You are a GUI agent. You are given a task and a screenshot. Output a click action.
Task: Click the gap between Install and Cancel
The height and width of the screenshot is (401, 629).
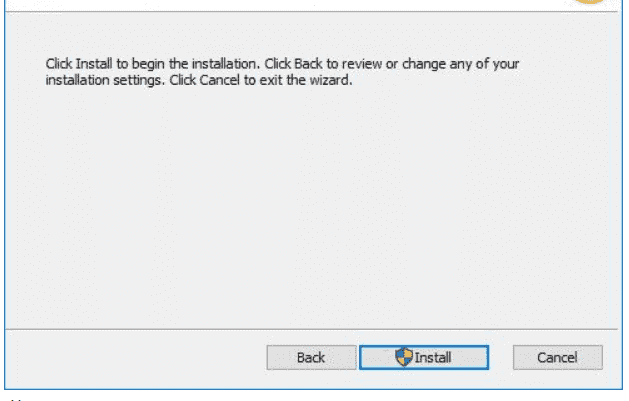[501, 357]
